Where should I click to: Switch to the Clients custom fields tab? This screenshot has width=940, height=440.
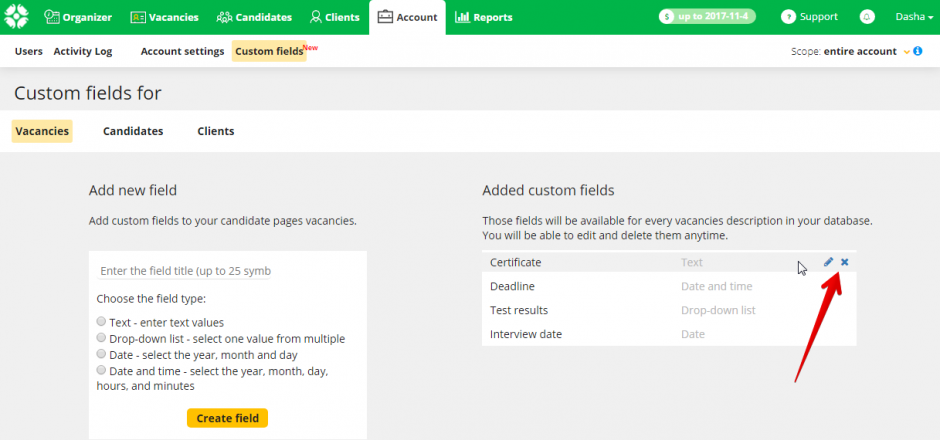click(x=216, y=131)
